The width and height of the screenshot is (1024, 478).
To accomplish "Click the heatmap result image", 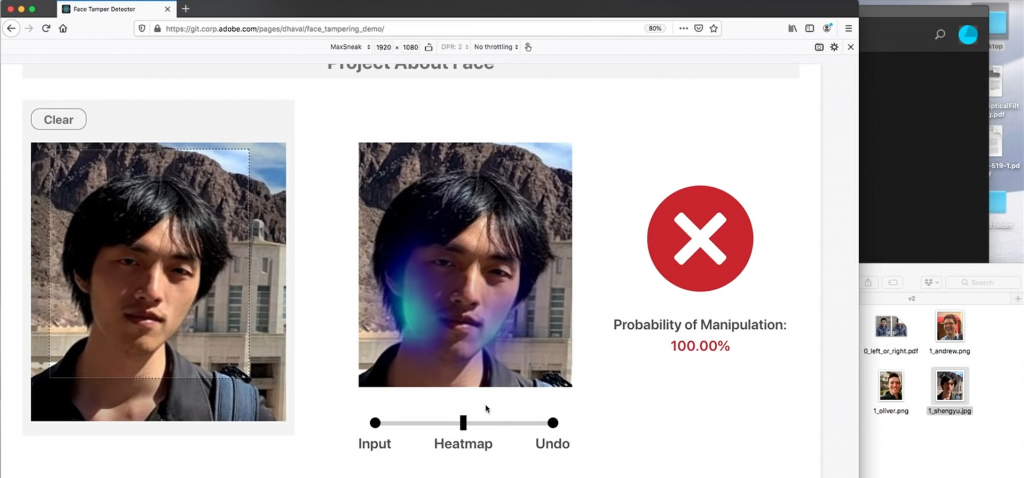I will [x=465, y=264].
